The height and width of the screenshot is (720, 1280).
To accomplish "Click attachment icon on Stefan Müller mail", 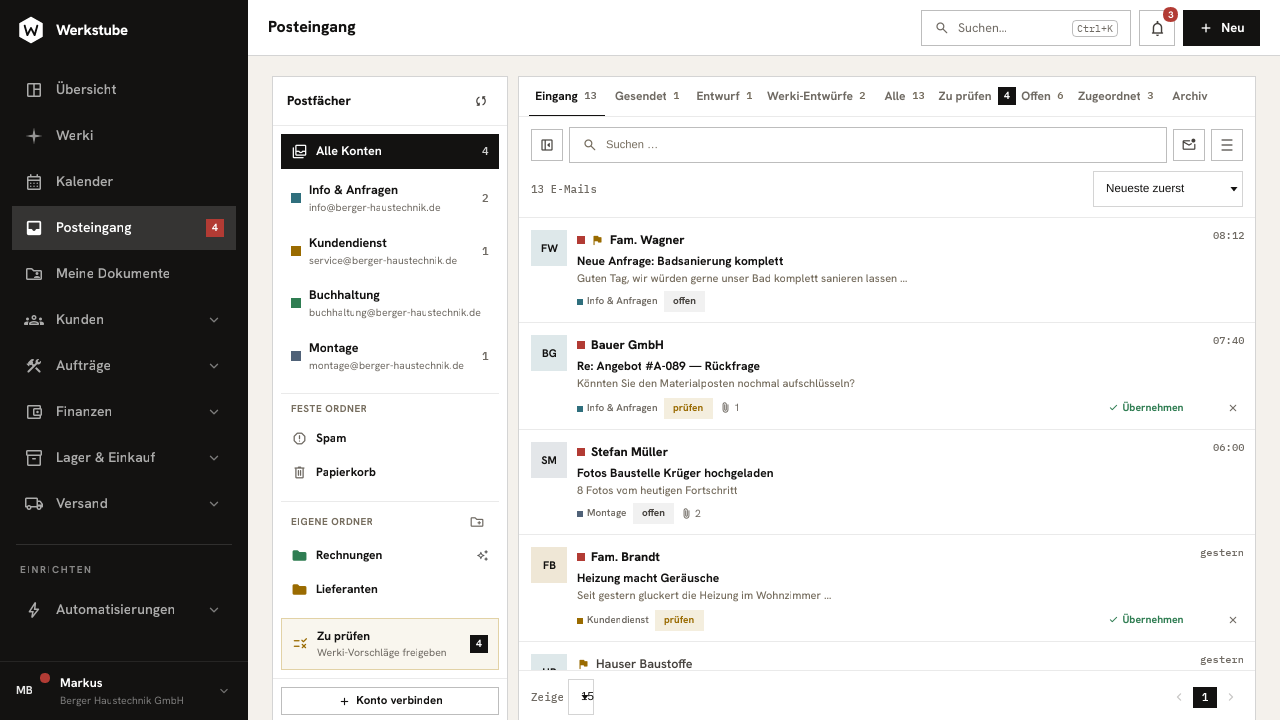I will coord(686,513).
